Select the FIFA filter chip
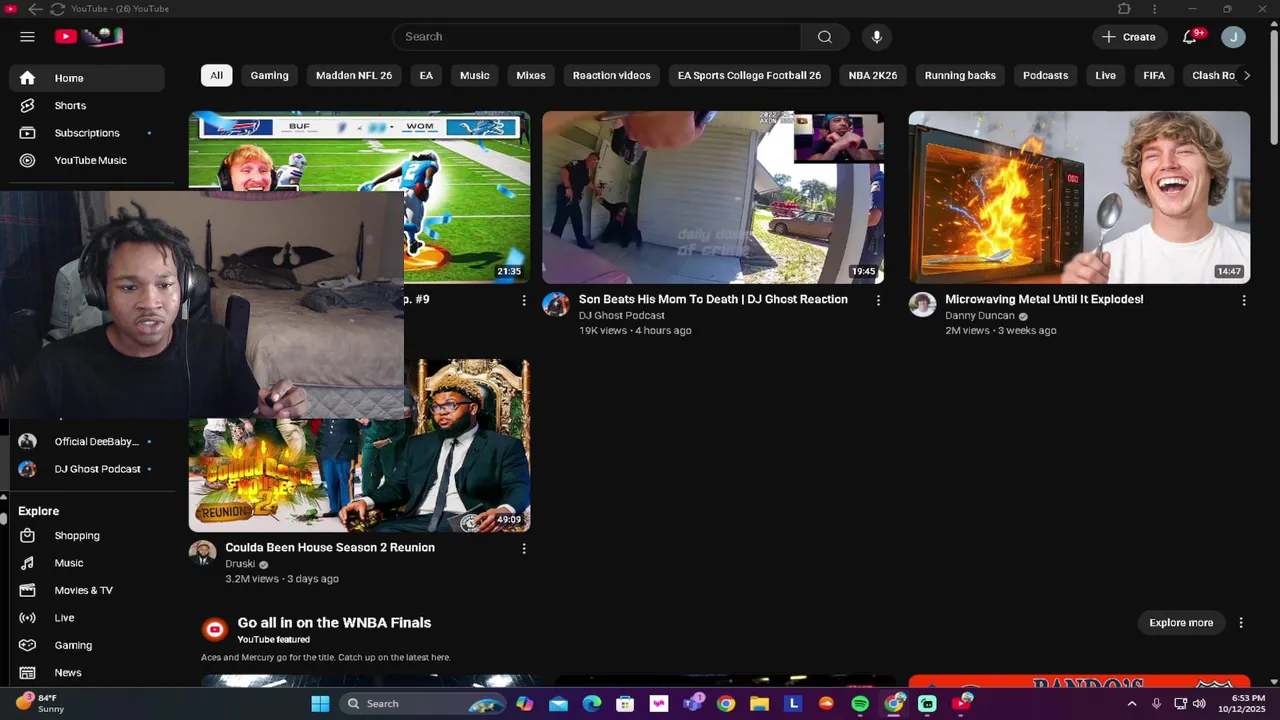Screen dimensions: 1280x720 click(1154, 75)
